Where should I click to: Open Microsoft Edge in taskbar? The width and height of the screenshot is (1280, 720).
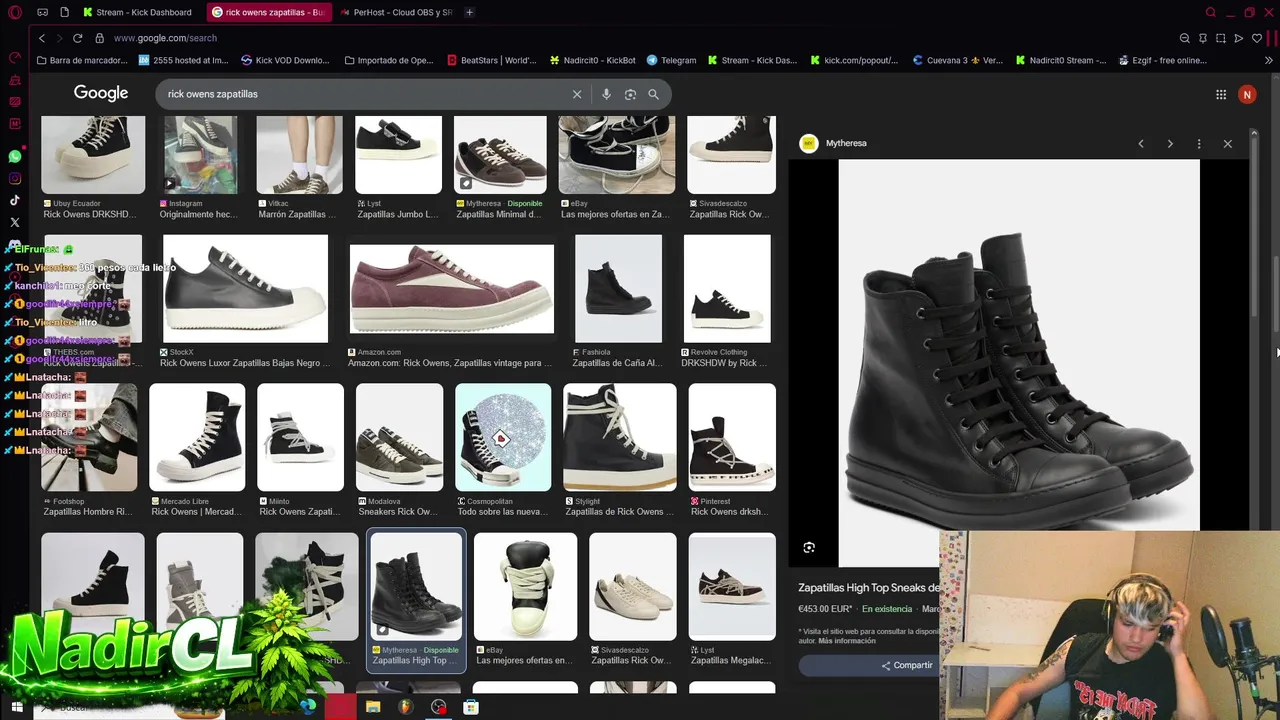(307, 707)
